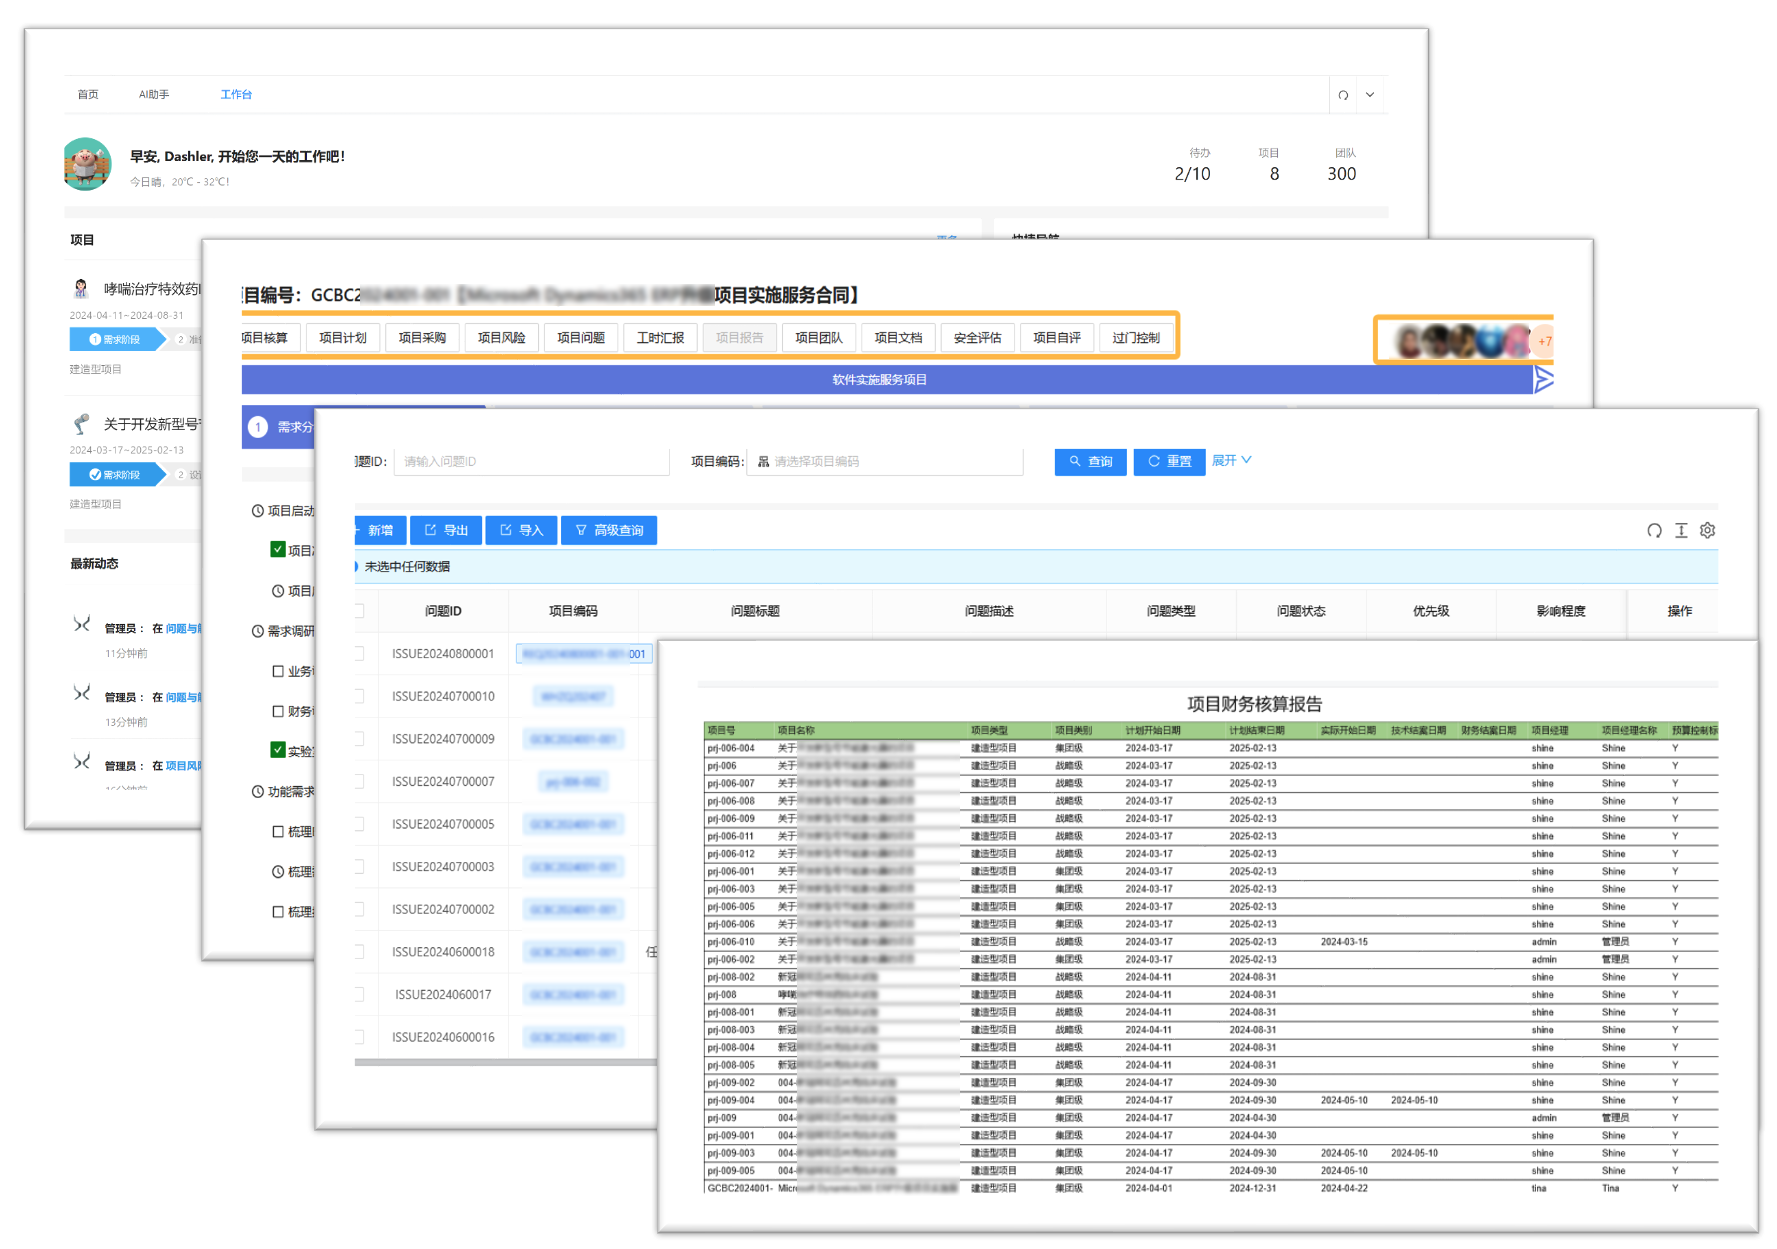Viewport: 1777px width, 1249px height.
Task: Click the refresh icon above the issue table
Action: pyautogui.click(x=1654, y=531)
